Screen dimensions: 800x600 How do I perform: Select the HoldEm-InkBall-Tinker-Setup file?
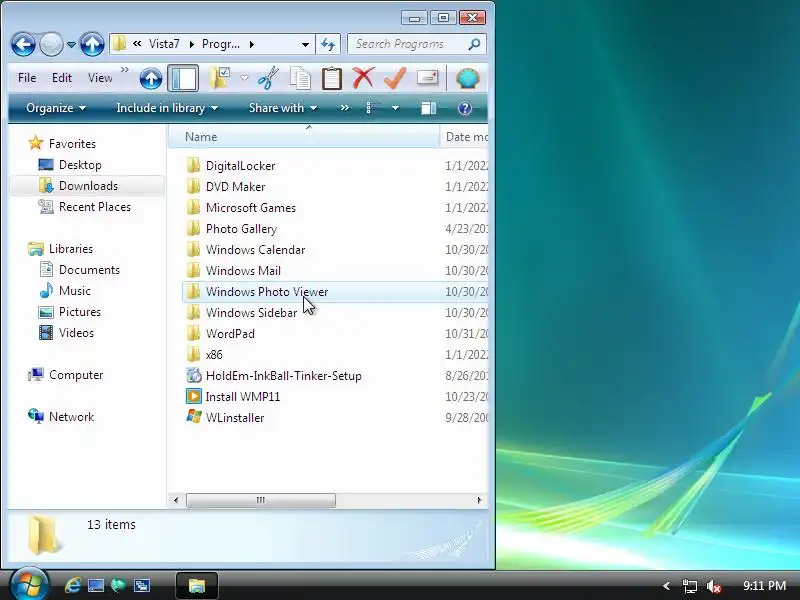pos(283,376)
